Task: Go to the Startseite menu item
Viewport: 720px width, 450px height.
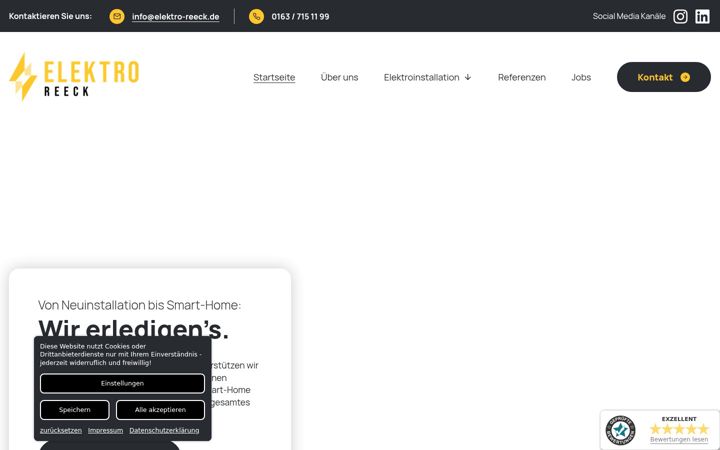Action: tap(274, 77)
